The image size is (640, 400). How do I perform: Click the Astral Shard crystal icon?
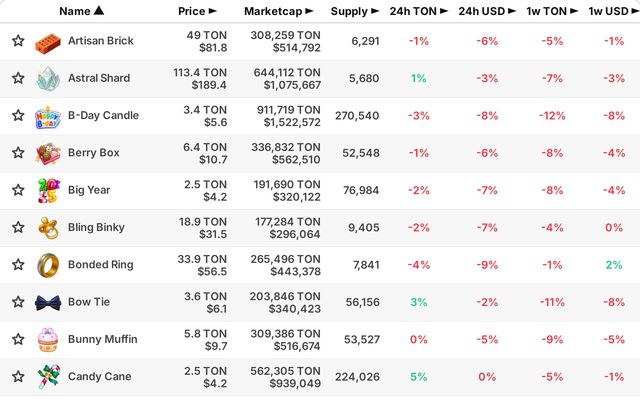48,78
